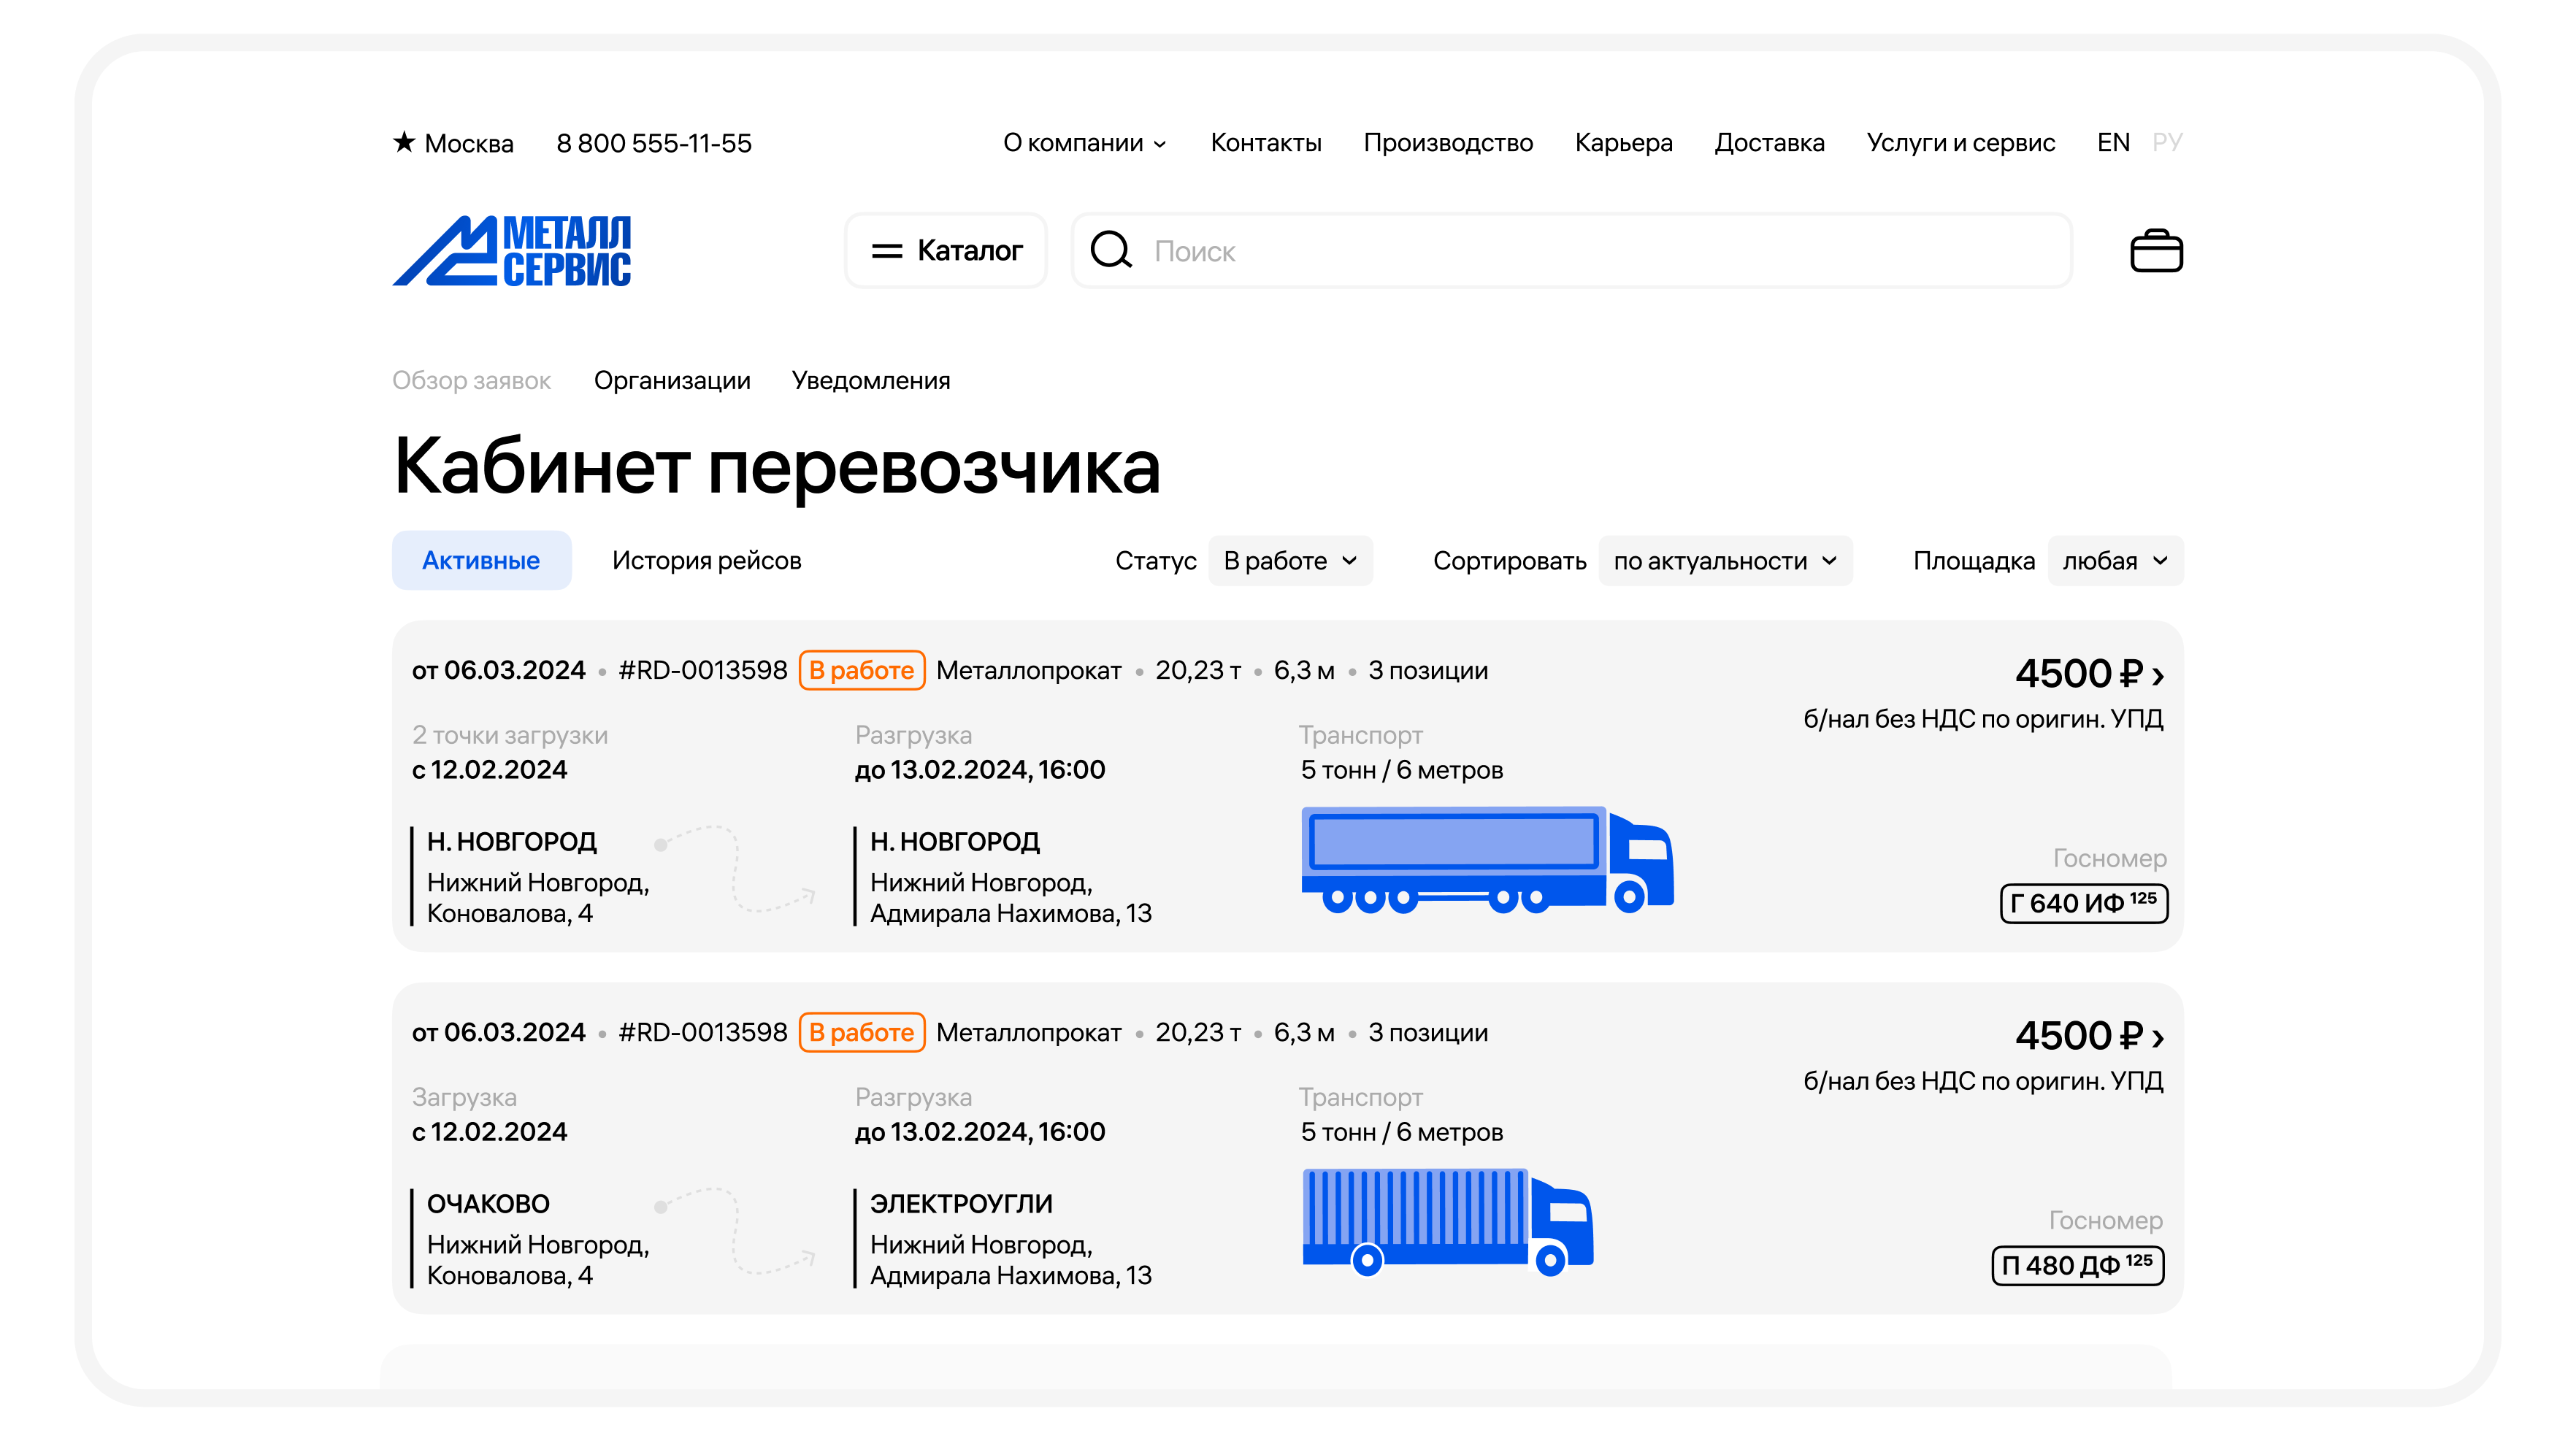Viewport: 2576px width, 1441px height.
Task: Click the briefcase cart icon
Action: point(2156,251)
